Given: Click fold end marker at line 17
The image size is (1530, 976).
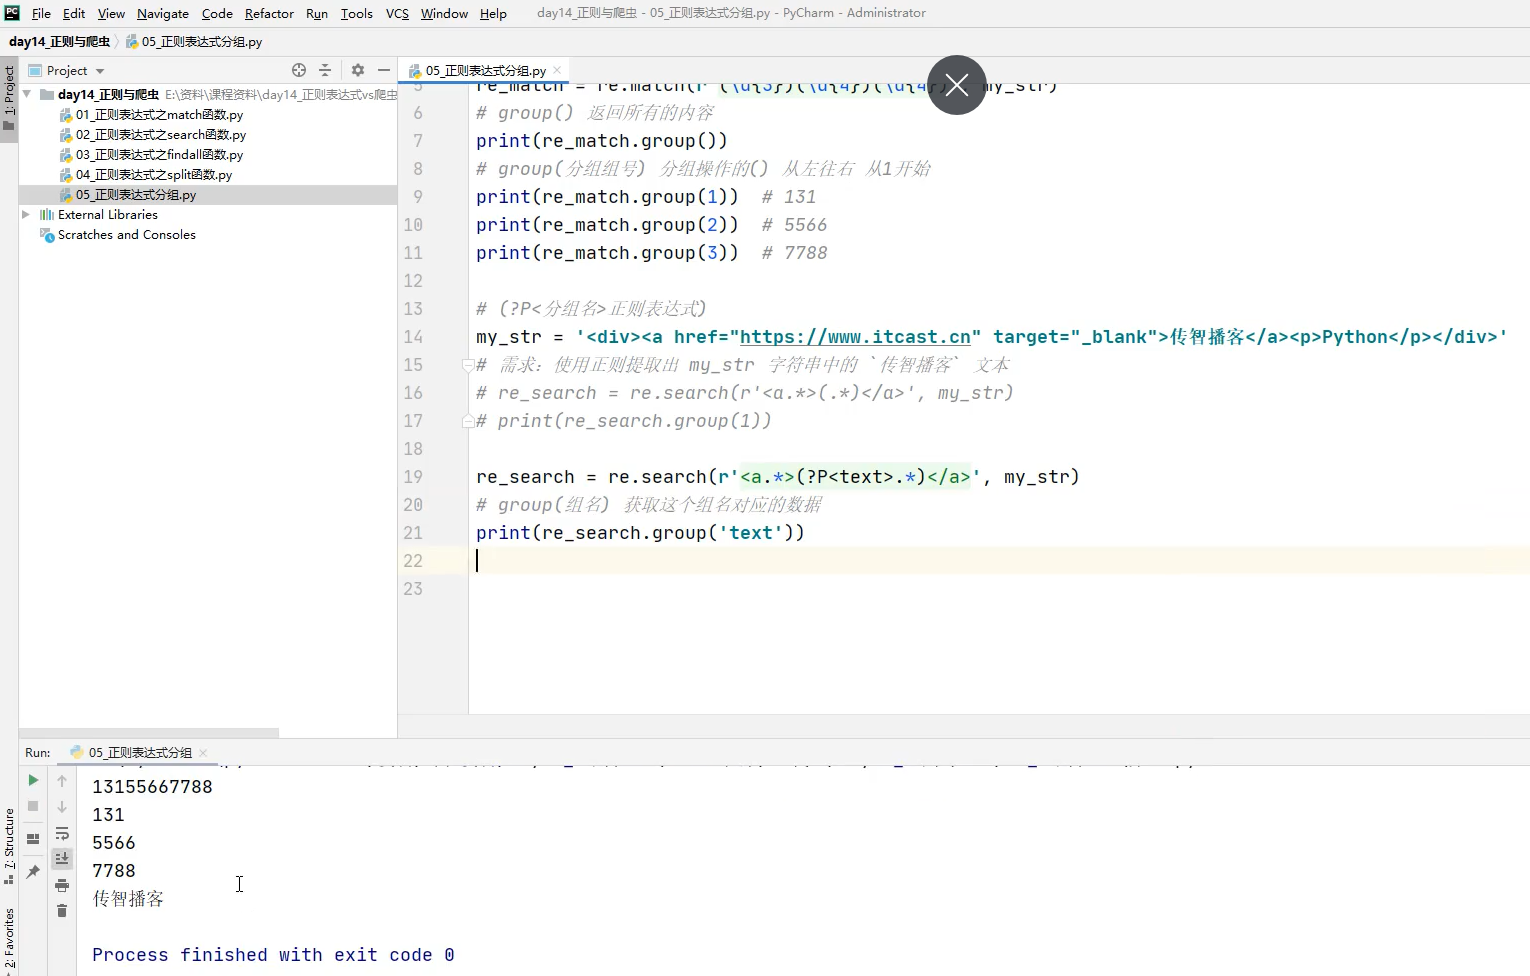Looking at the screenshot, I should [x=468, y=421].
